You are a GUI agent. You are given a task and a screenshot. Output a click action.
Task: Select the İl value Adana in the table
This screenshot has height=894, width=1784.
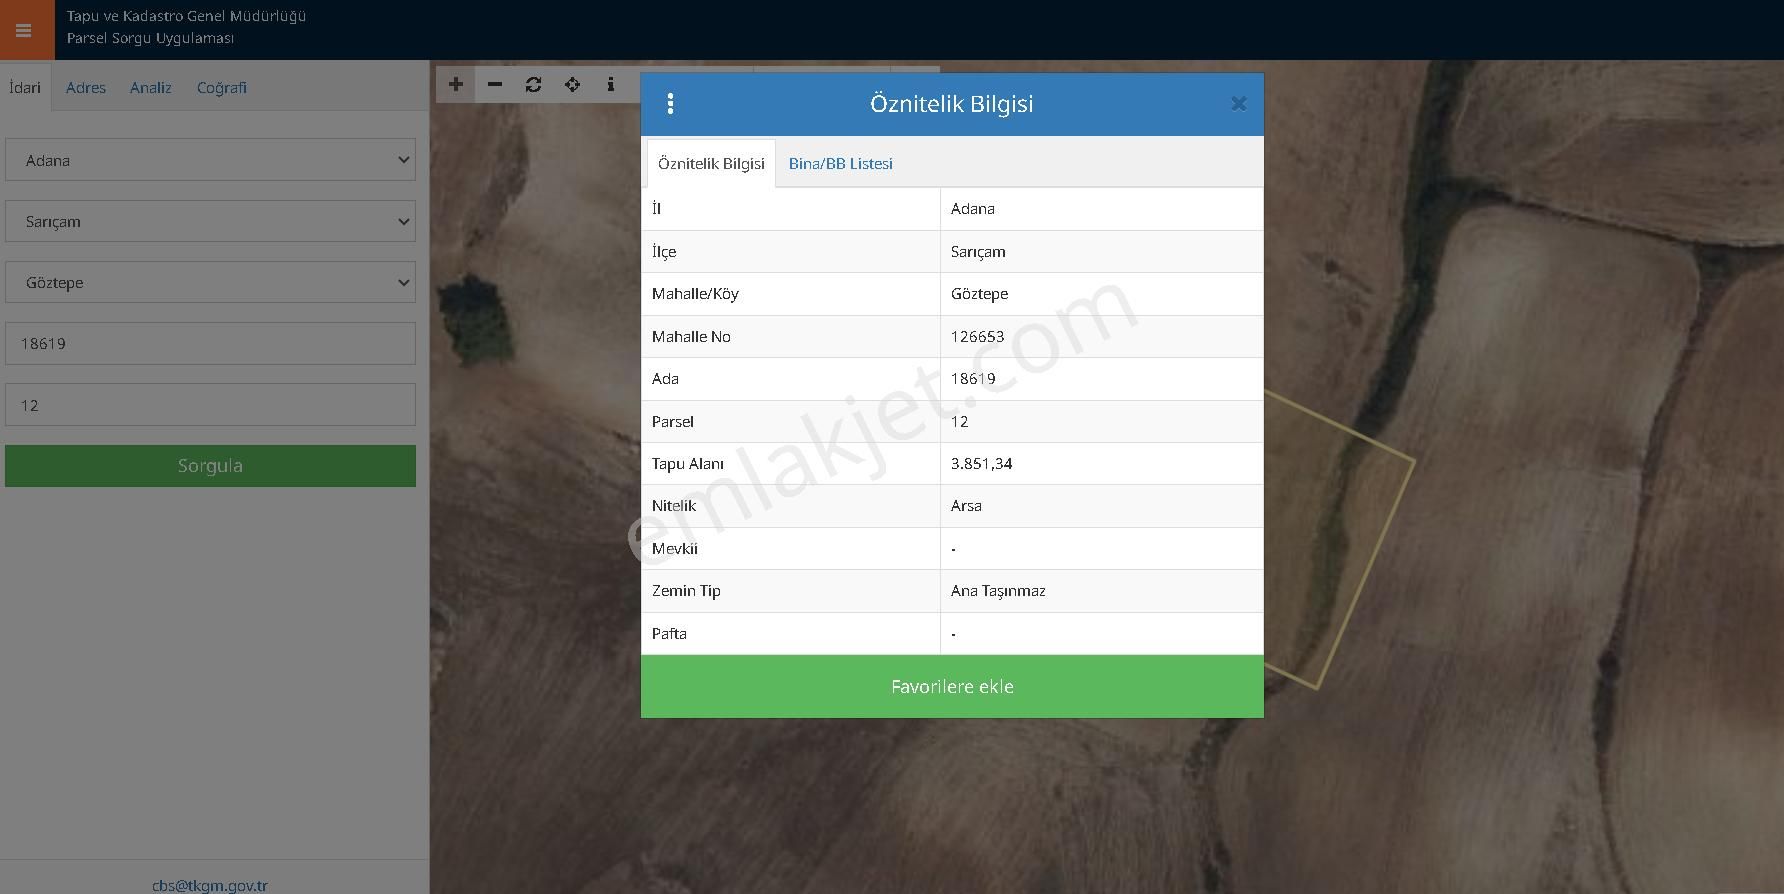click(x=973, y=209)
